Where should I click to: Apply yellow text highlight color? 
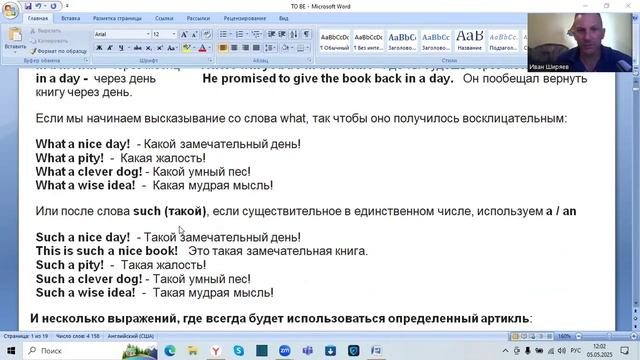(186, 48)
